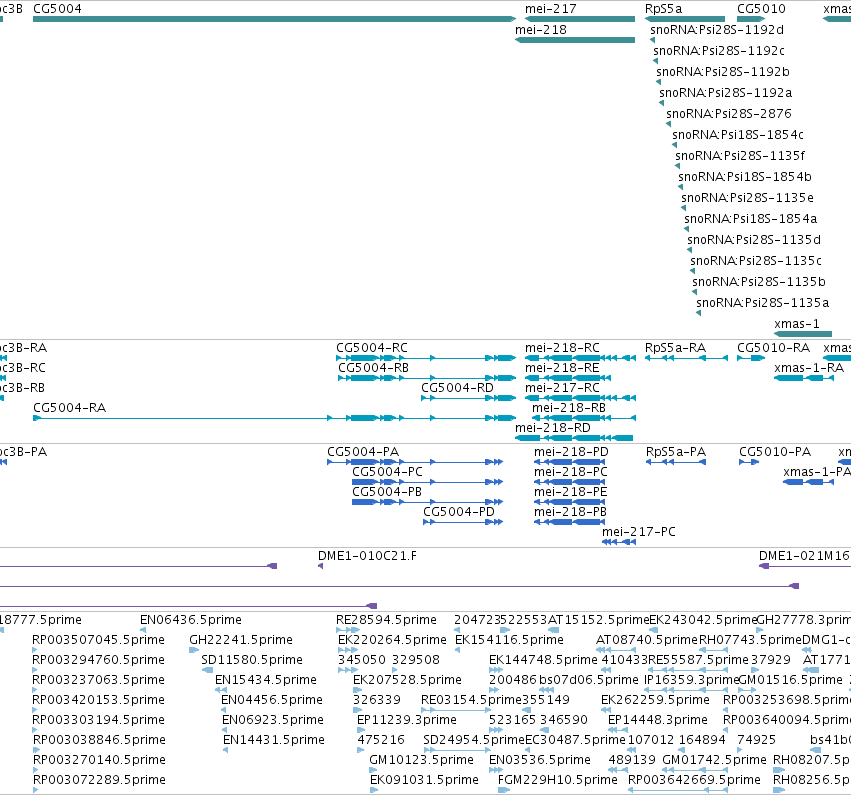Select the CG5010-RA transcript label
Image resolution: width=851 pixels, height=795 pixels.
coord(773,348)
